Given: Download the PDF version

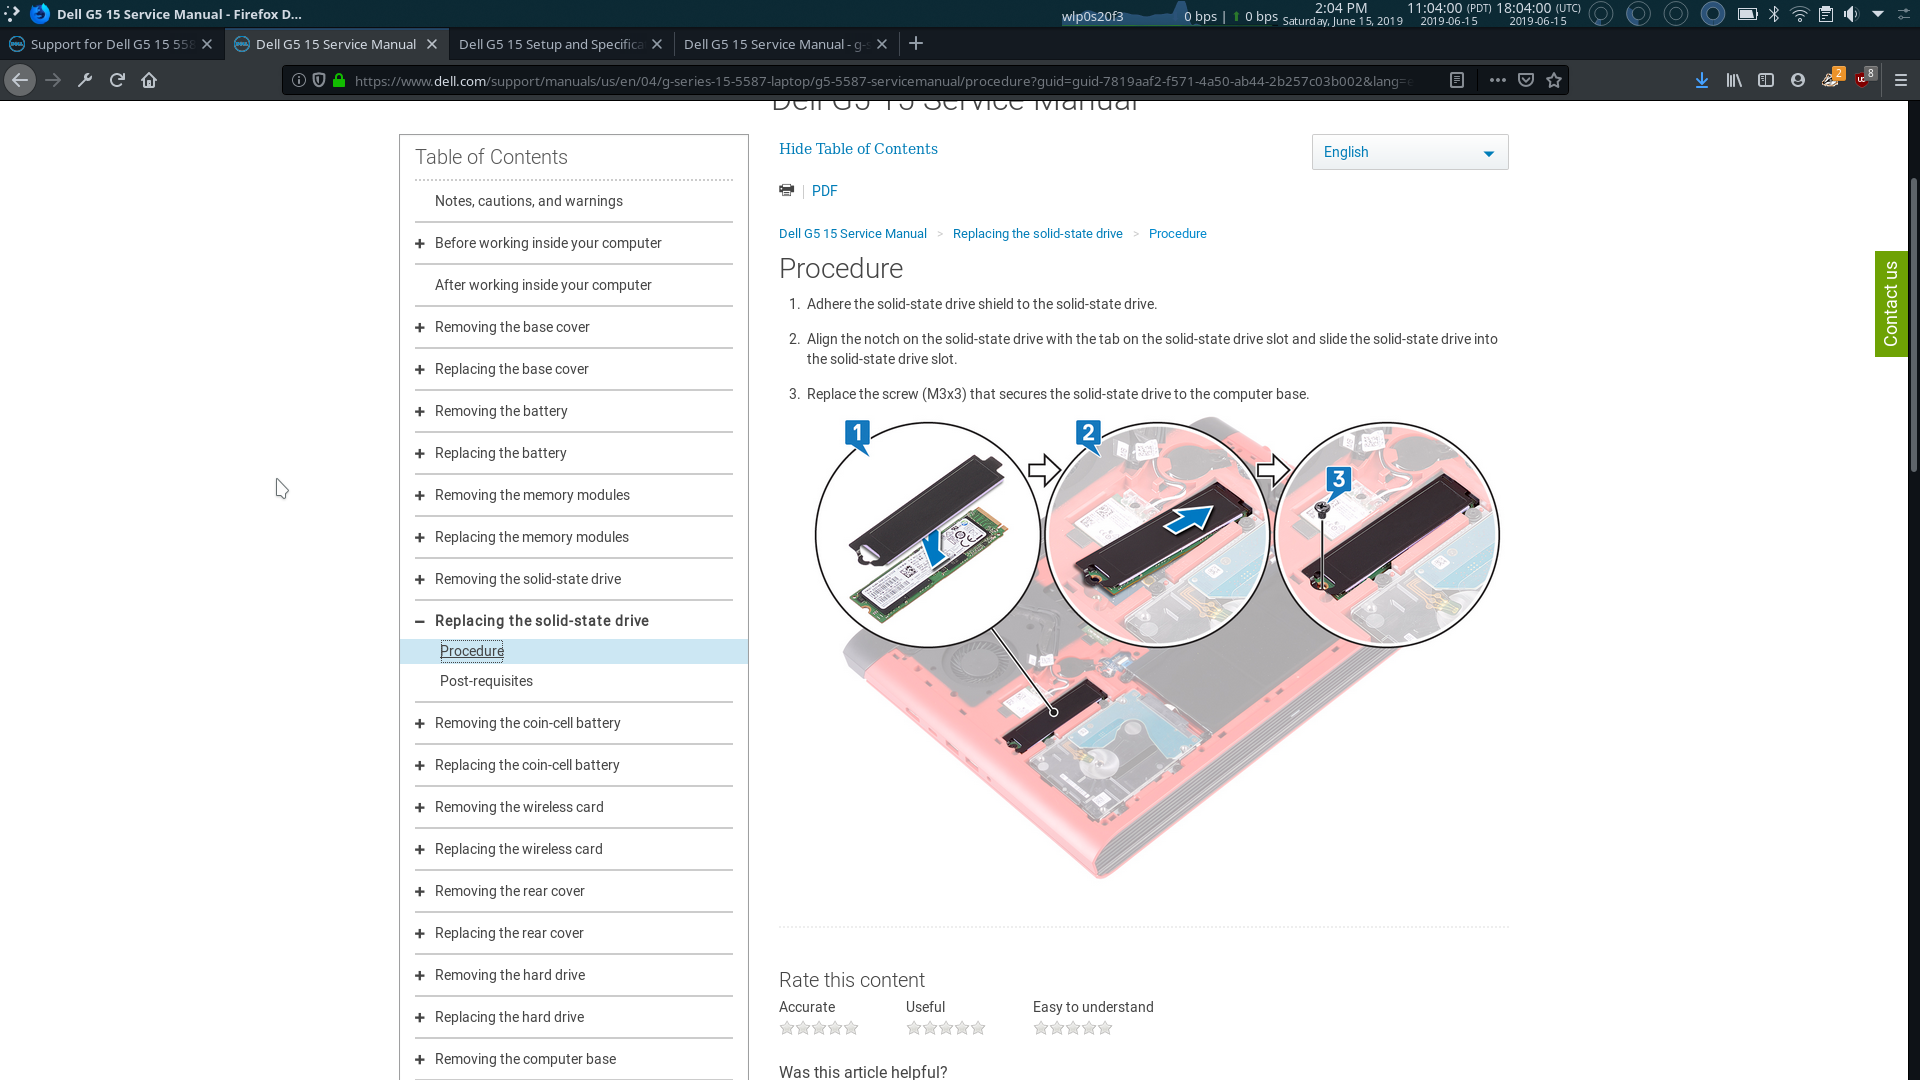Looking at the screenshot, I should pos(824,191).
